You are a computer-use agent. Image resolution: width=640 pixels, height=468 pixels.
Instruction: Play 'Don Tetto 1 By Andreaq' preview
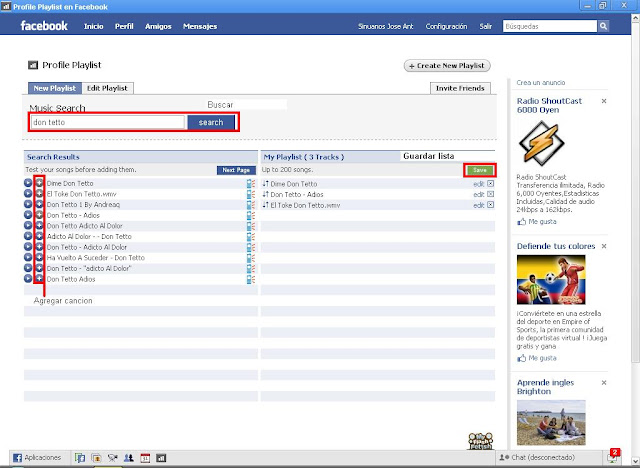[28, 204]
